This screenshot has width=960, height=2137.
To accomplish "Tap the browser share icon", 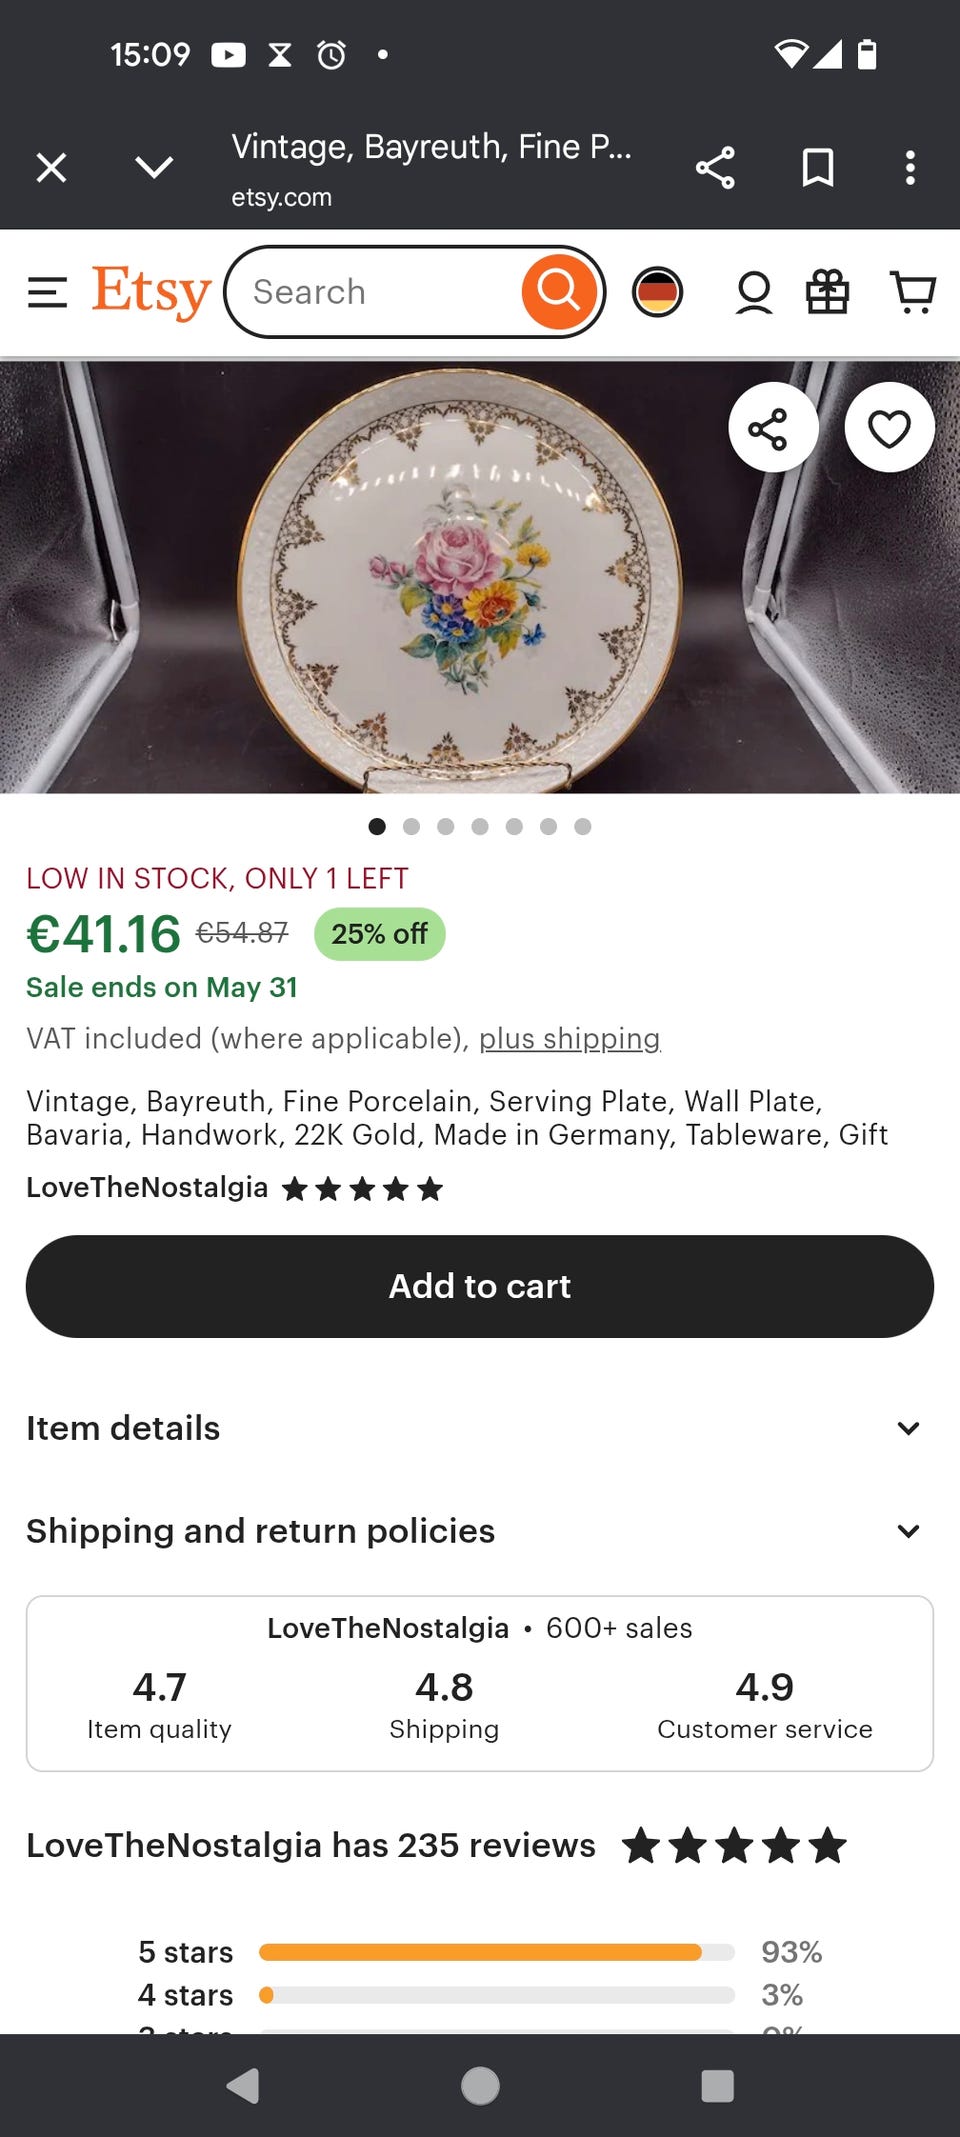I will coord(715,167).
